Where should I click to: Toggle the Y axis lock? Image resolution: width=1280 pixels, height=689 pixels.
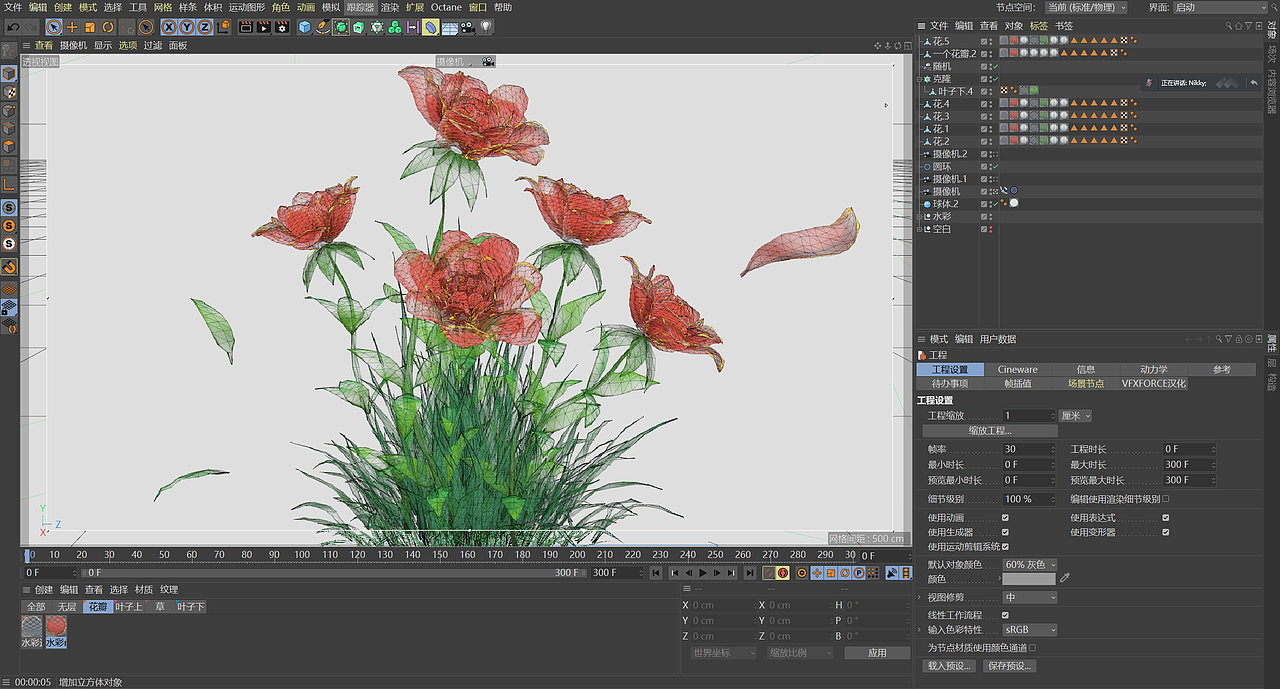pyautogui.click(x=187, y=27)
